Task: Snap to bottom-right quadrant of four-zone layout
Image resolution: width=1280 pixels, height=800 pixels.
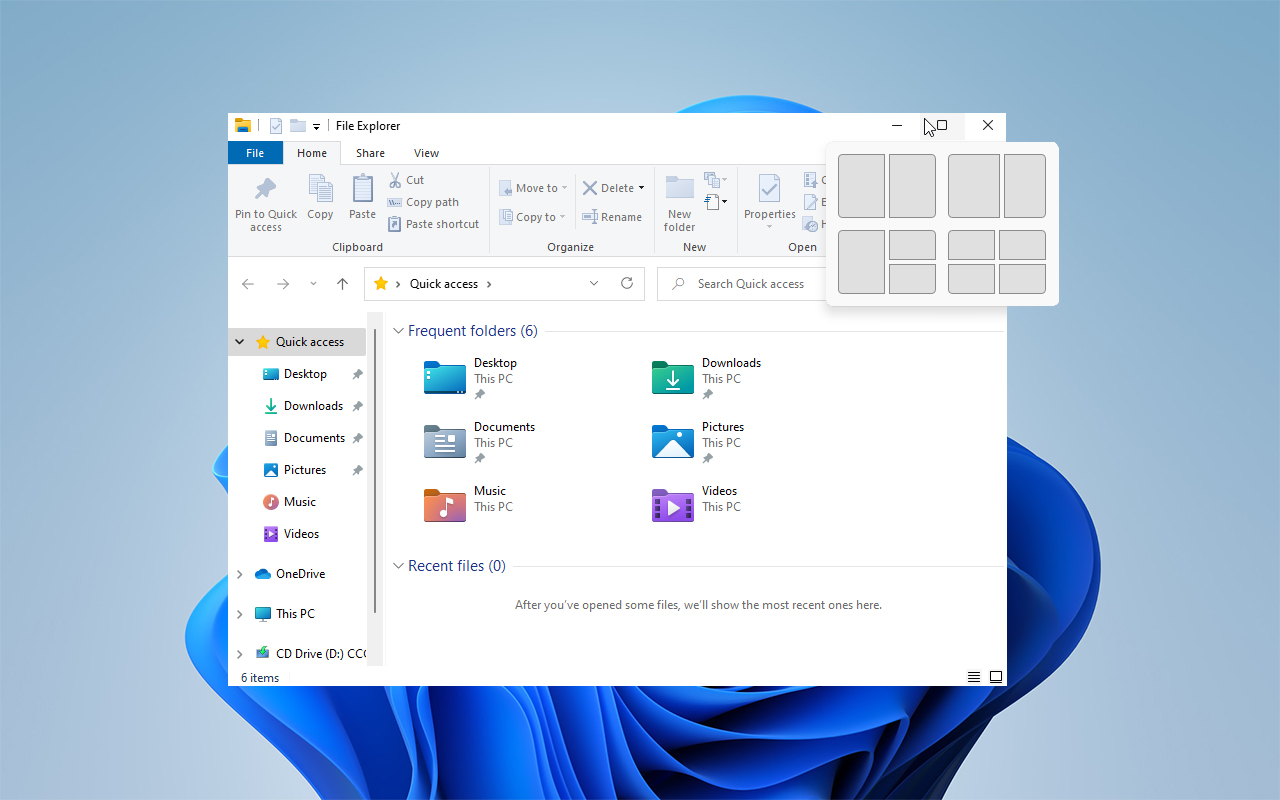Action: click(1022, 279)
